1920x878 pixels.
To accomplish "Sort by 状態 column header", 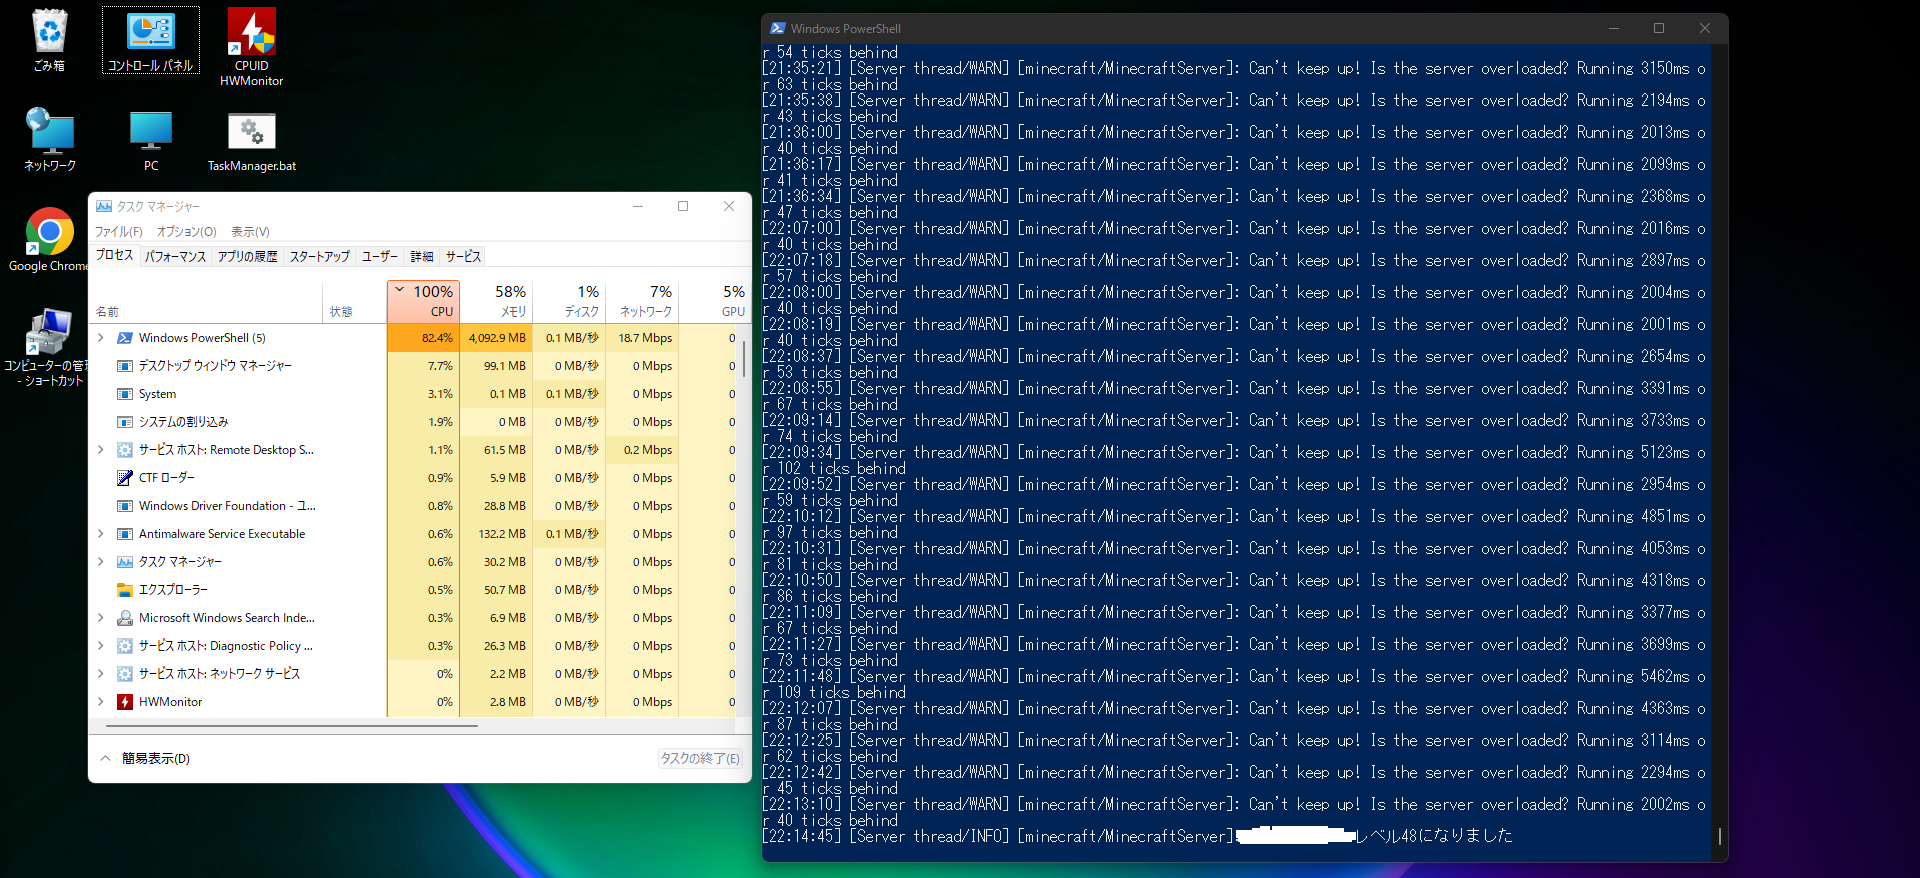I will coord(354,301).
